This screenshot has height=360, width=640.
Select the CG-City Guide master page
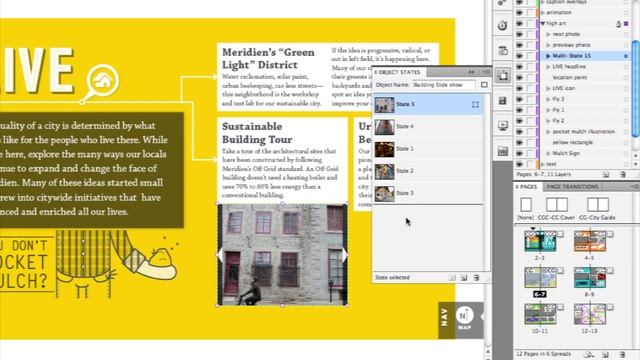click(598, 204)
